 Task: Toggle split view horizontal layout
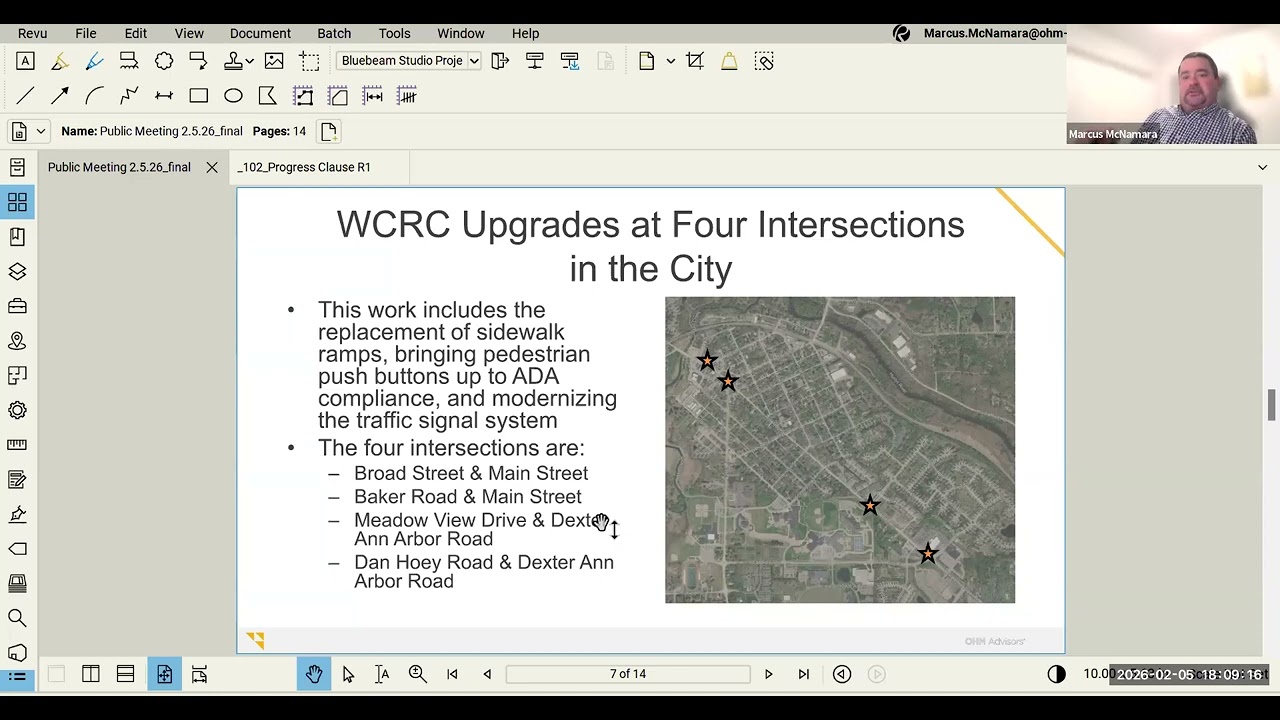tap(125, 674)
